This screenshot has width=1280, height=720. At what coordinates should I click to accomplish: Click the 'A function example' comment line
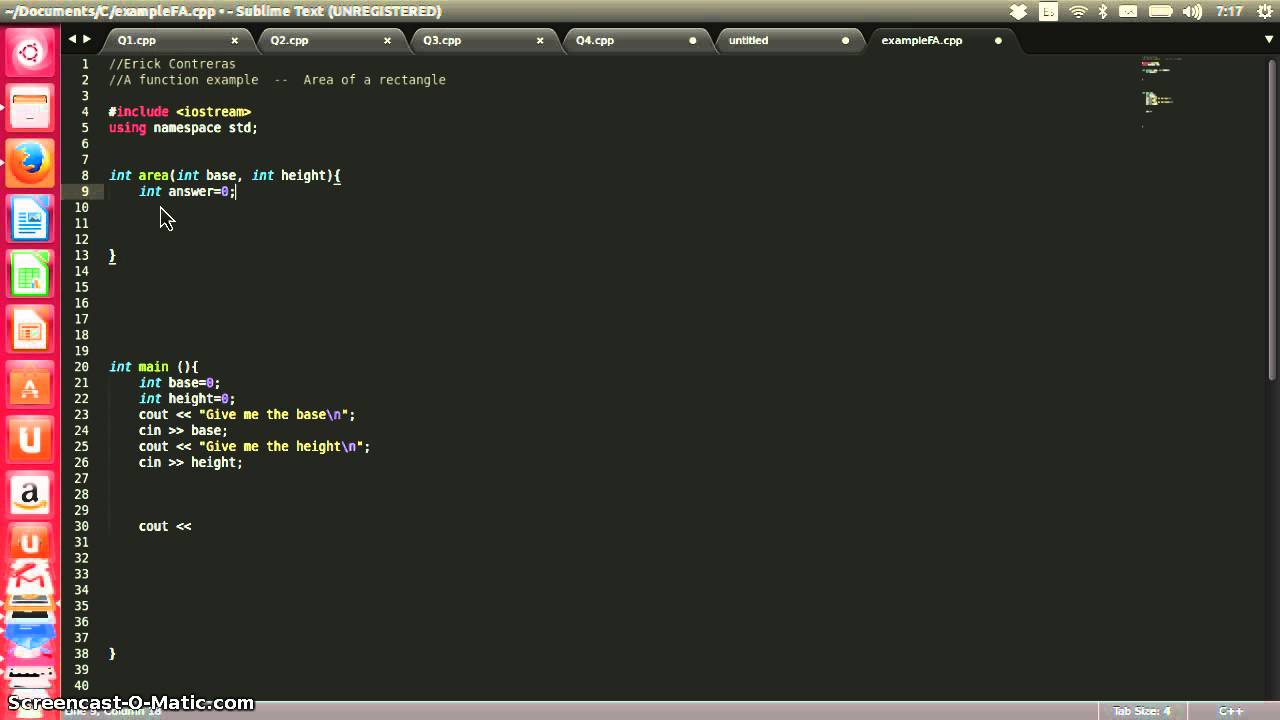point(277,80)
